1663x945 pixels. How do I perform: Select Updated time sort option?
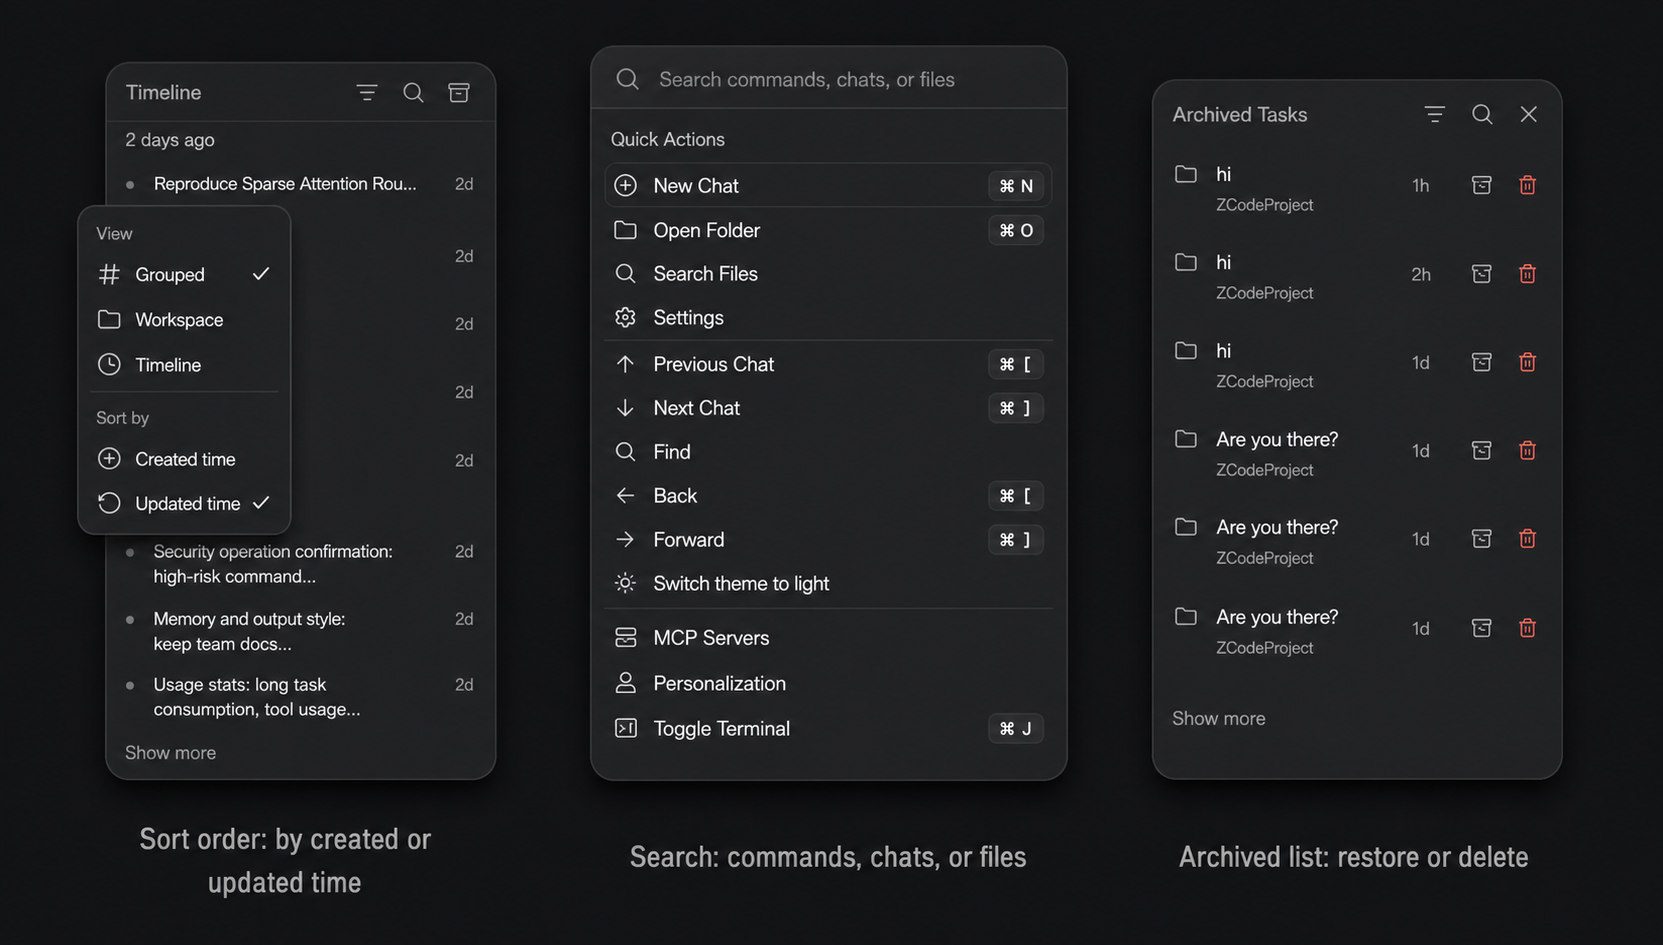click(184, 504)
